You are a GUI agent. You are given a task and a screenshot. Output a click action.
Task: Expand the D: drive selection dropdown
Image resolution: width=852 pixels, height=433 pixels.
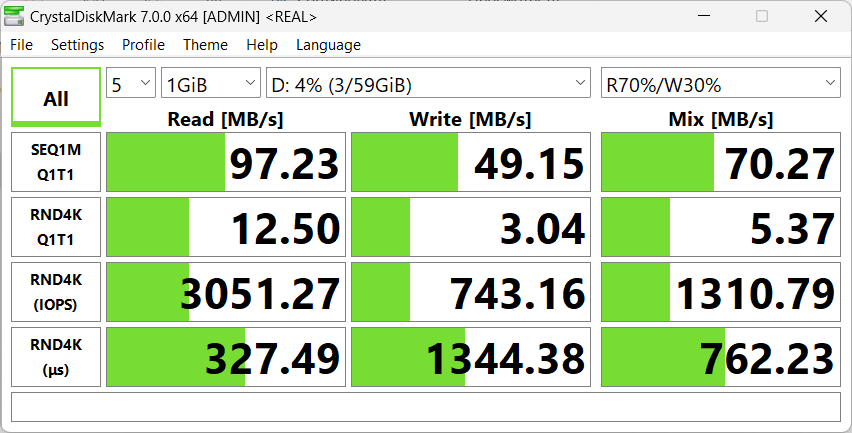(428, 83)
